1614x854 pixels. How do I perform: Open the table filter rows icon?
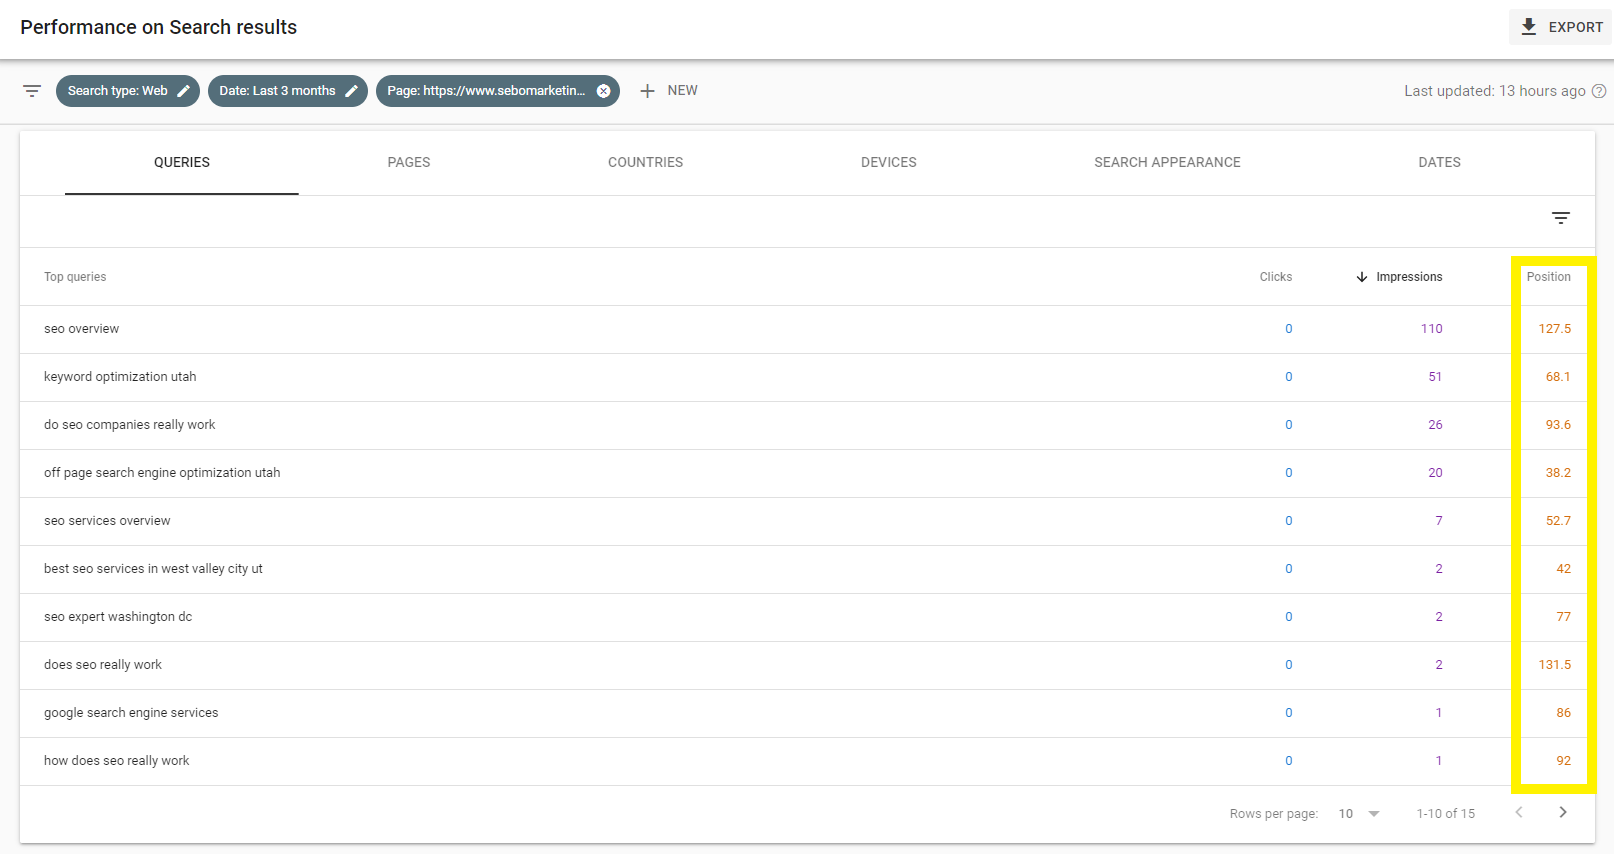tap(1560, 218)
